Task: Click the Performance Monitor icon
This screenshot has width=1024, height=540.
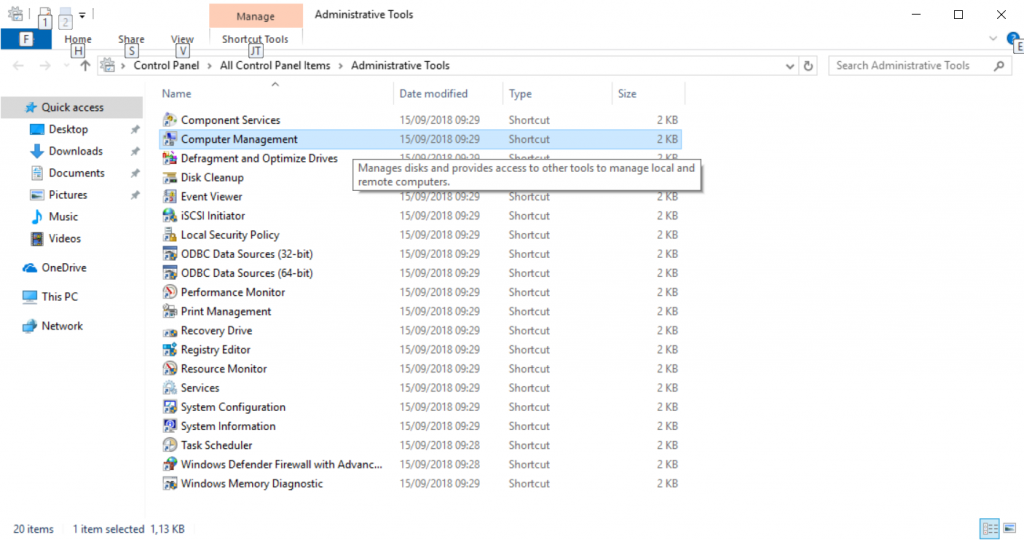Action: pyautogui.click(x=170, y=292)
